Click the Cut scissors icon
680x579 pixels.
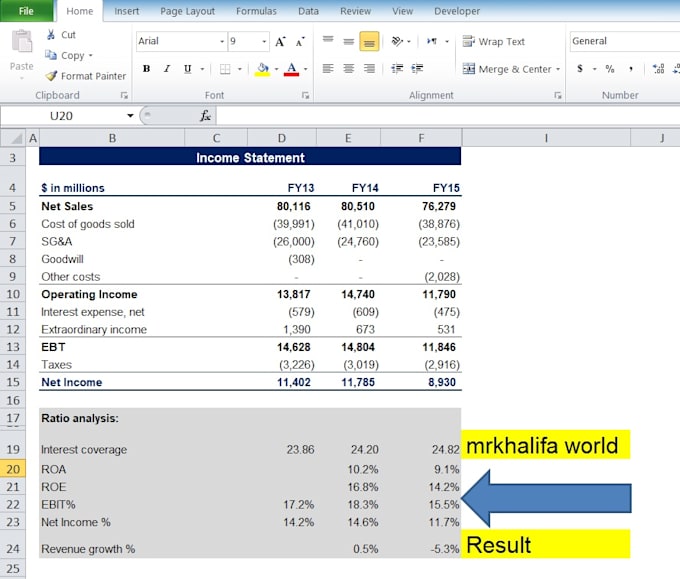click(51, 35)
